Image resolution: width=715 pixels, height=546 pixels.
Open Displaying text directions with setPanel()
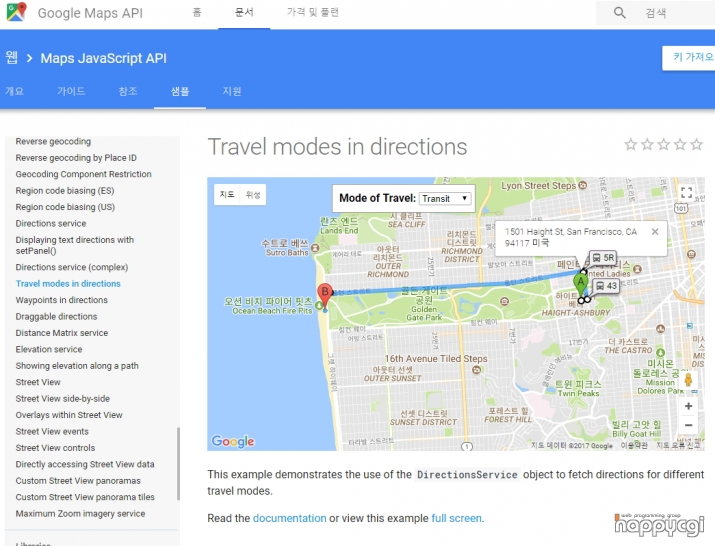point(75,245)
